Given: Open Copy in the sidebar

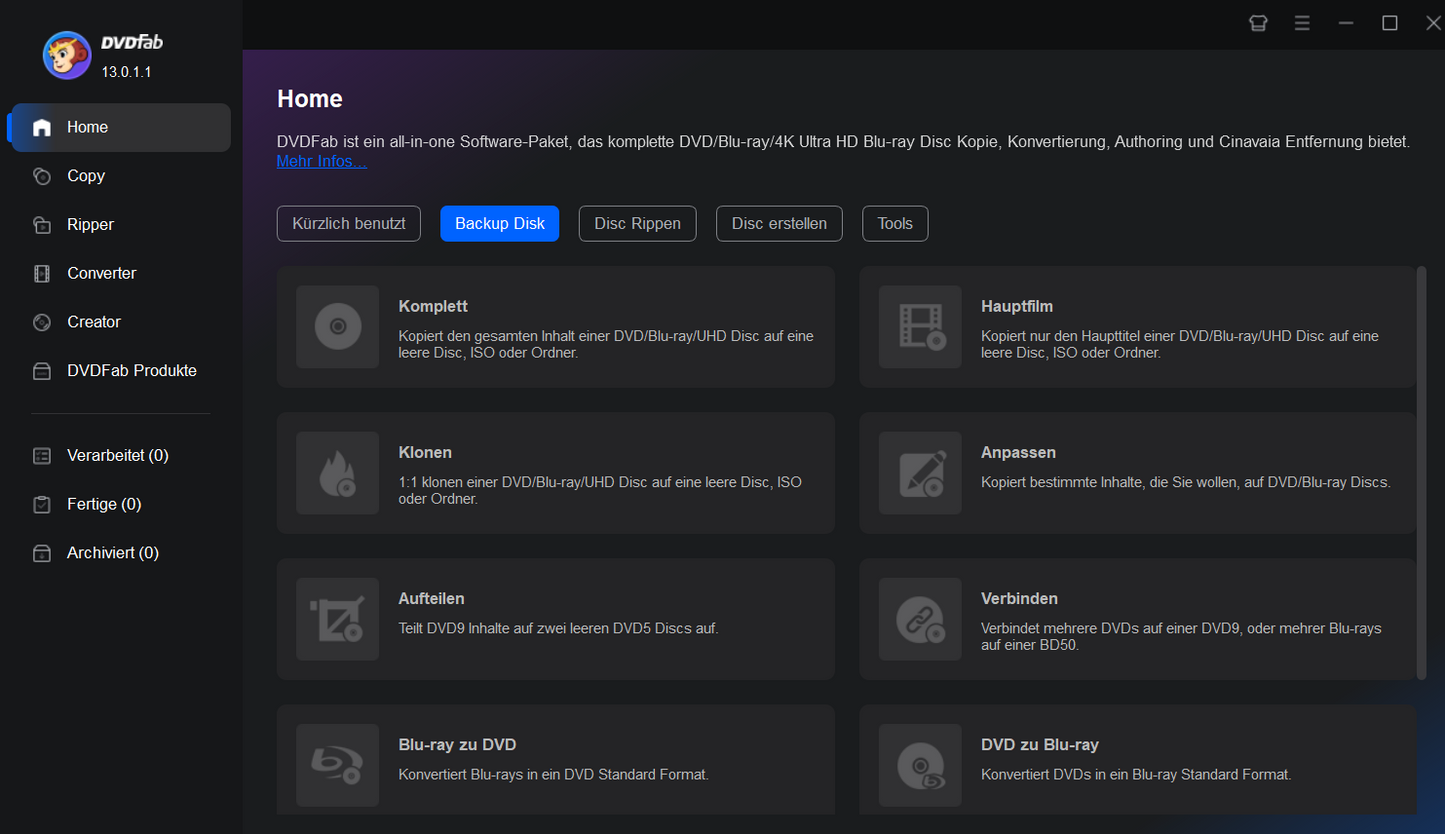Looking at the screenshot, I should (x=86, y=176).
